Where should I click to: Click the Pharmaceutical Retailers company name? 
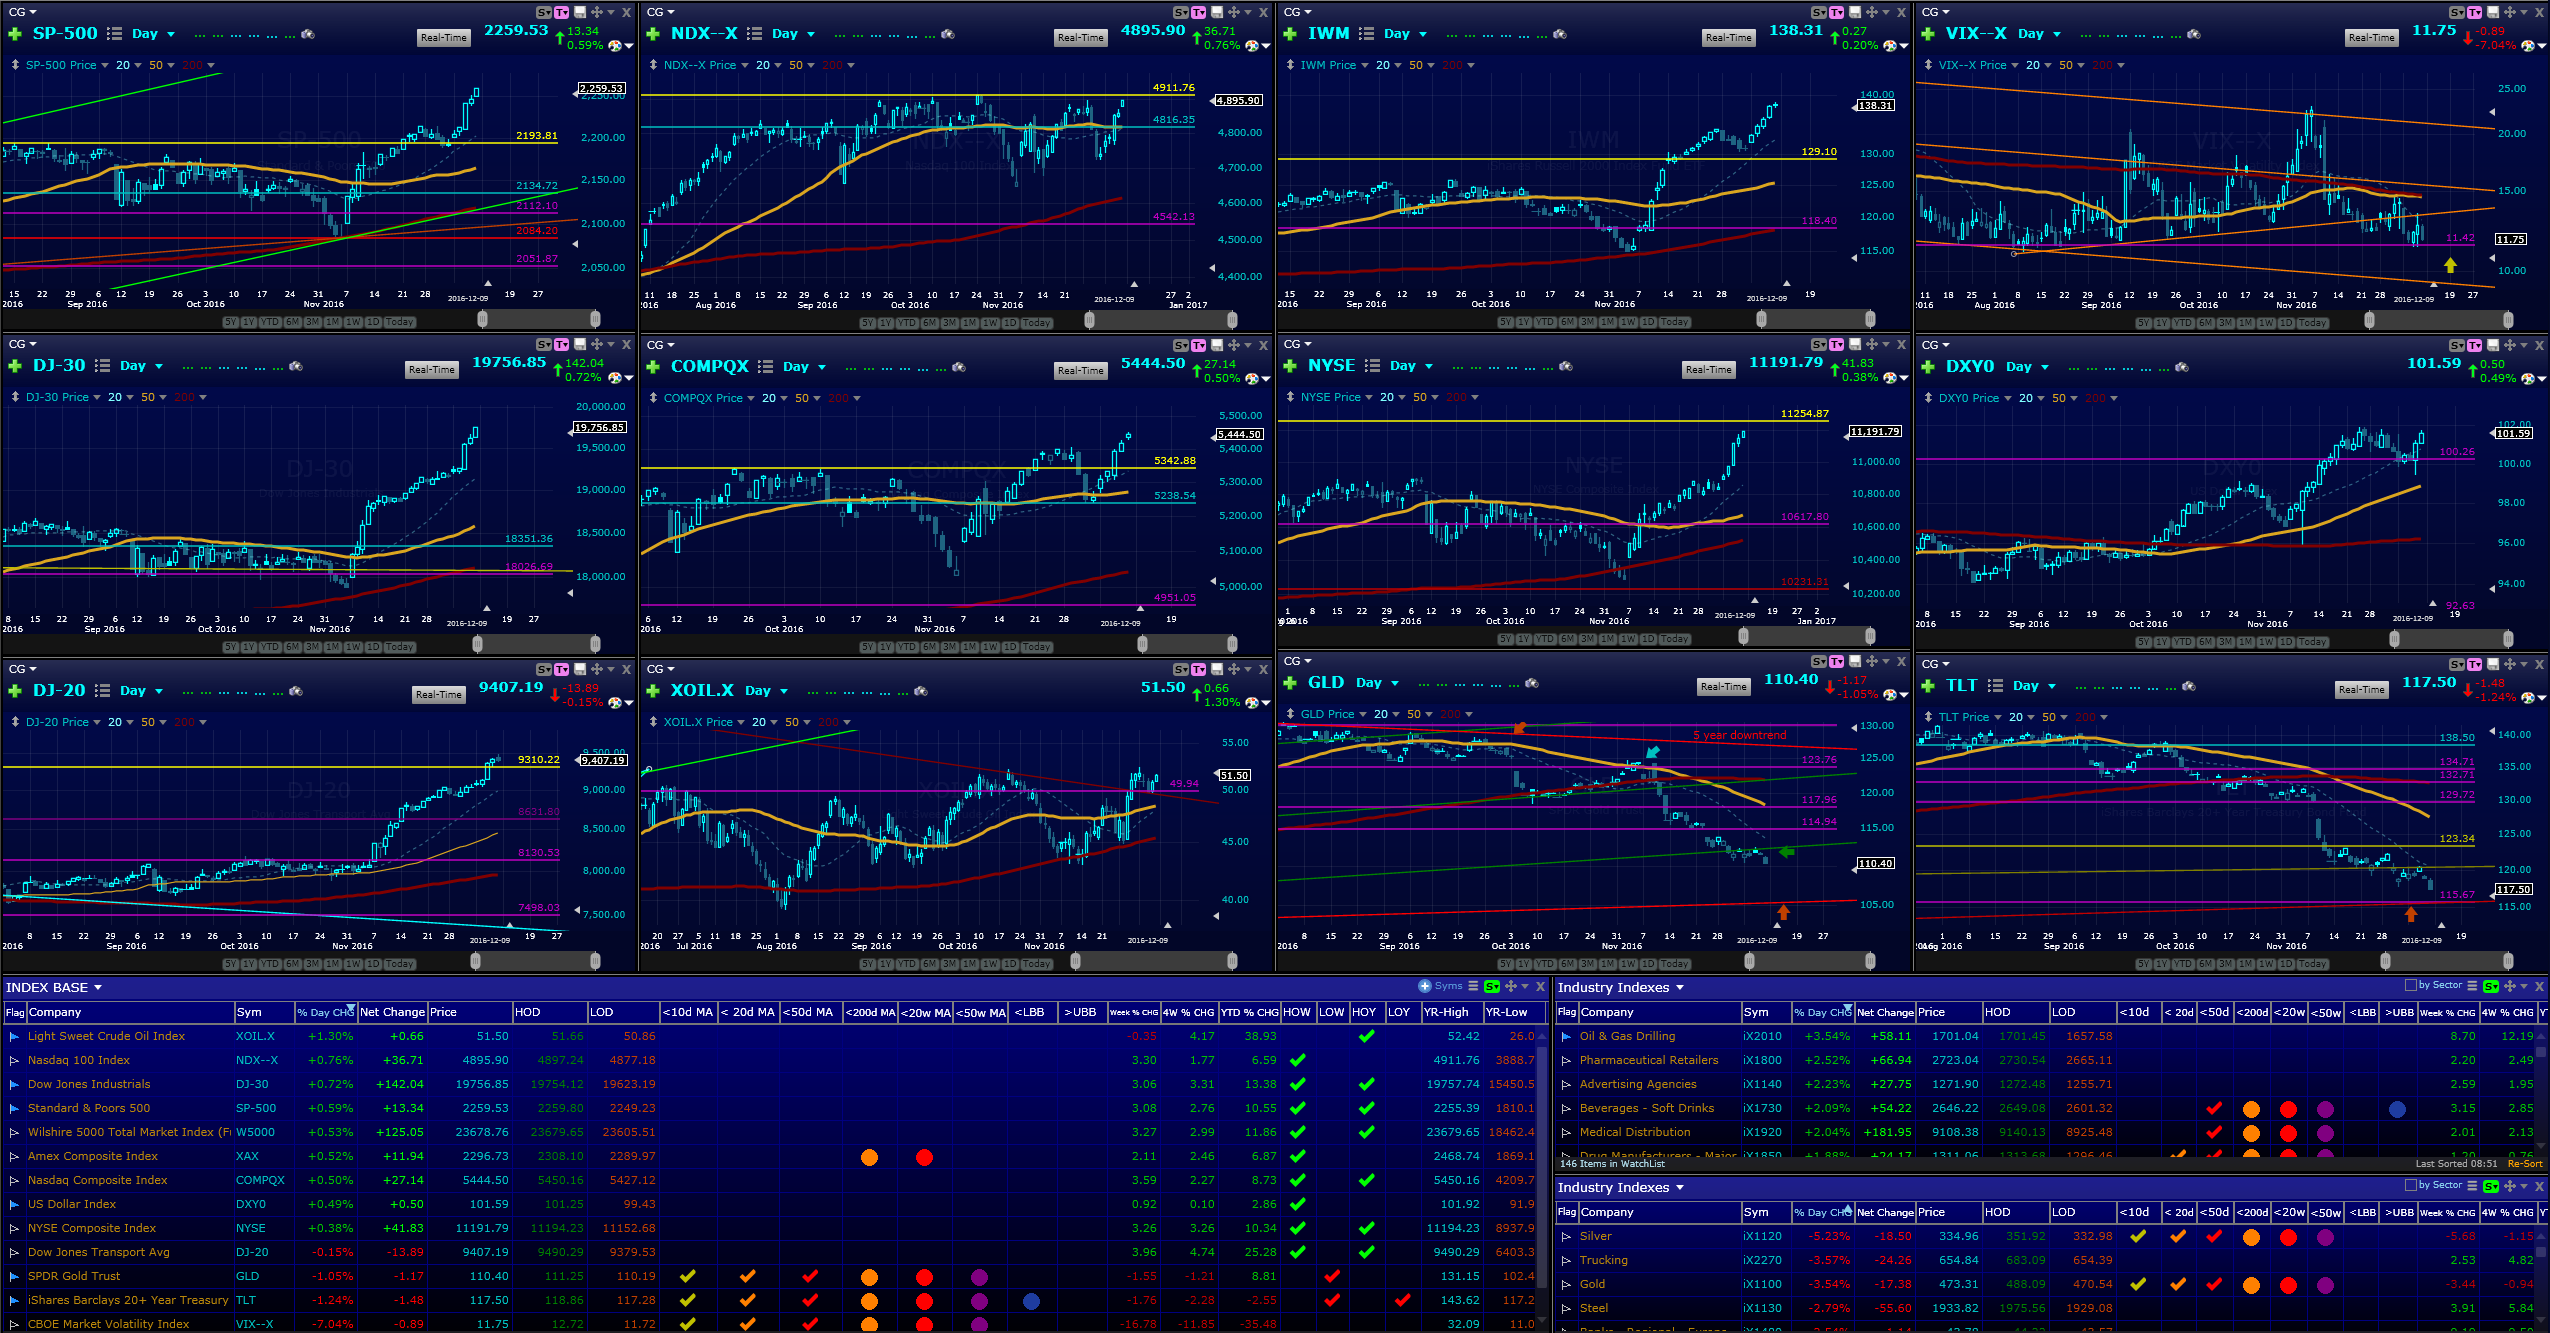coord(1649,1060)
